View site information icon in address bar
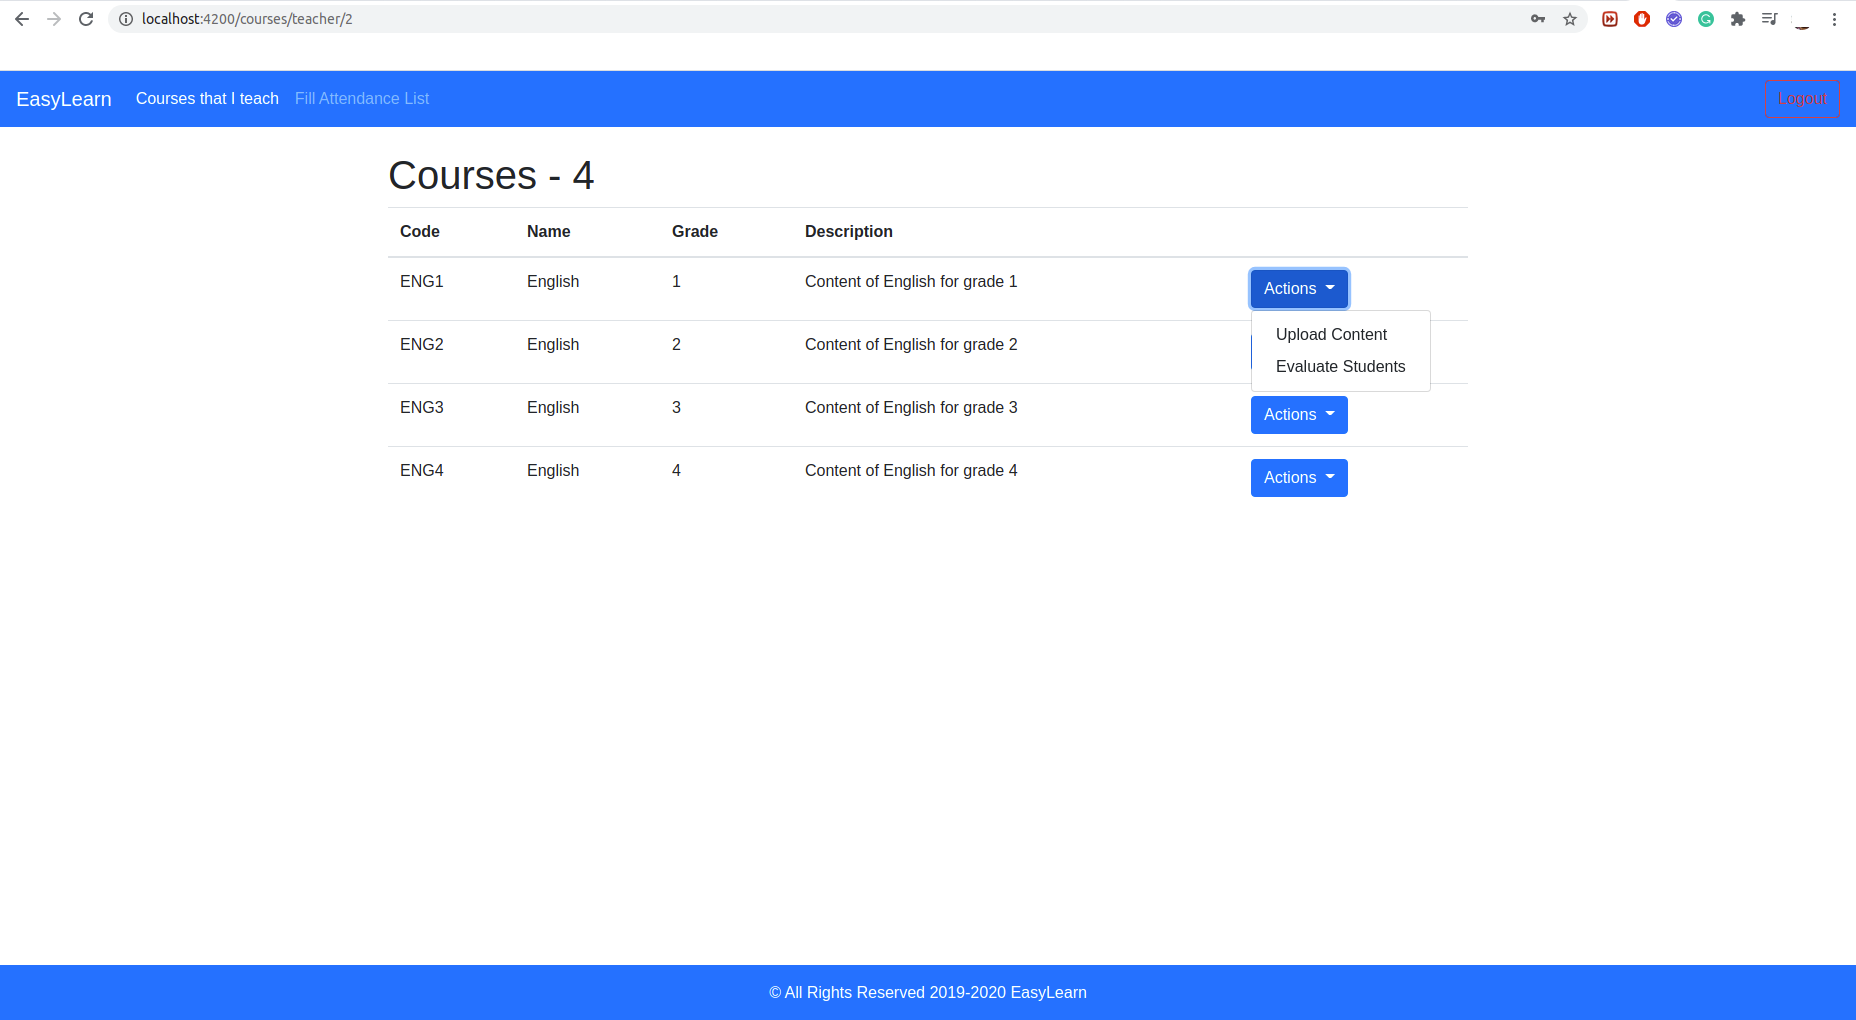 pos(126,19)
